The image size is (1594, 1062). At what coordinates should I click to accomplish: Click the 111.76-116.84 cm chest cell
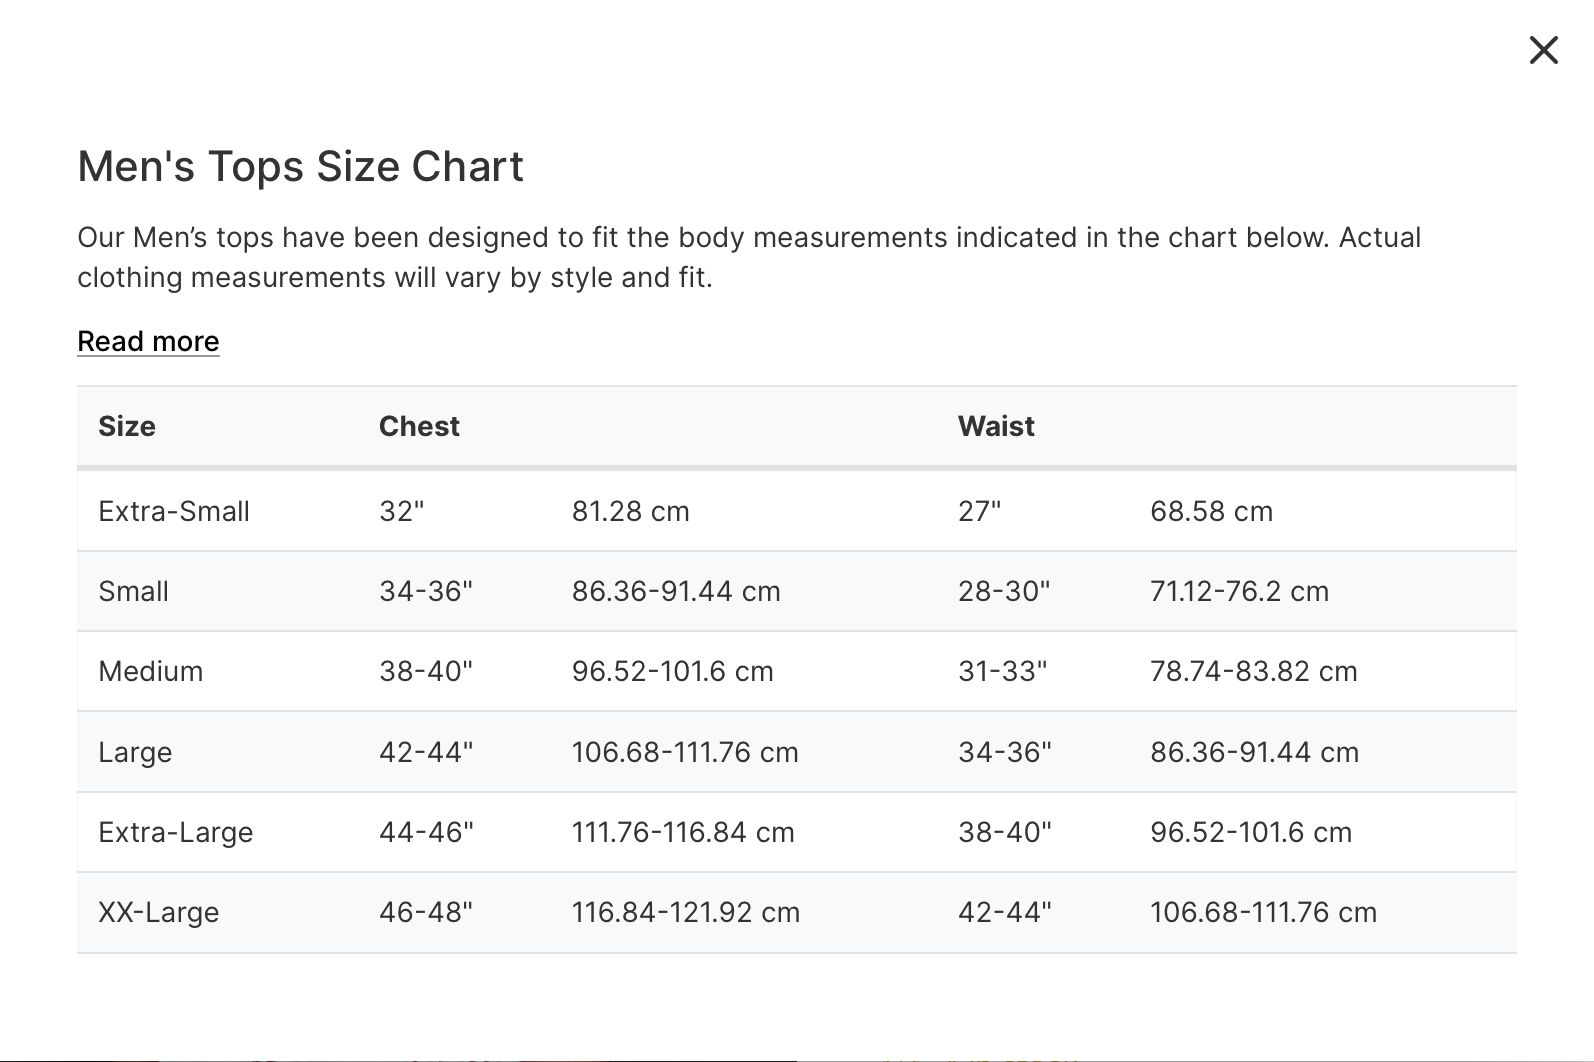tap(682, 832)
